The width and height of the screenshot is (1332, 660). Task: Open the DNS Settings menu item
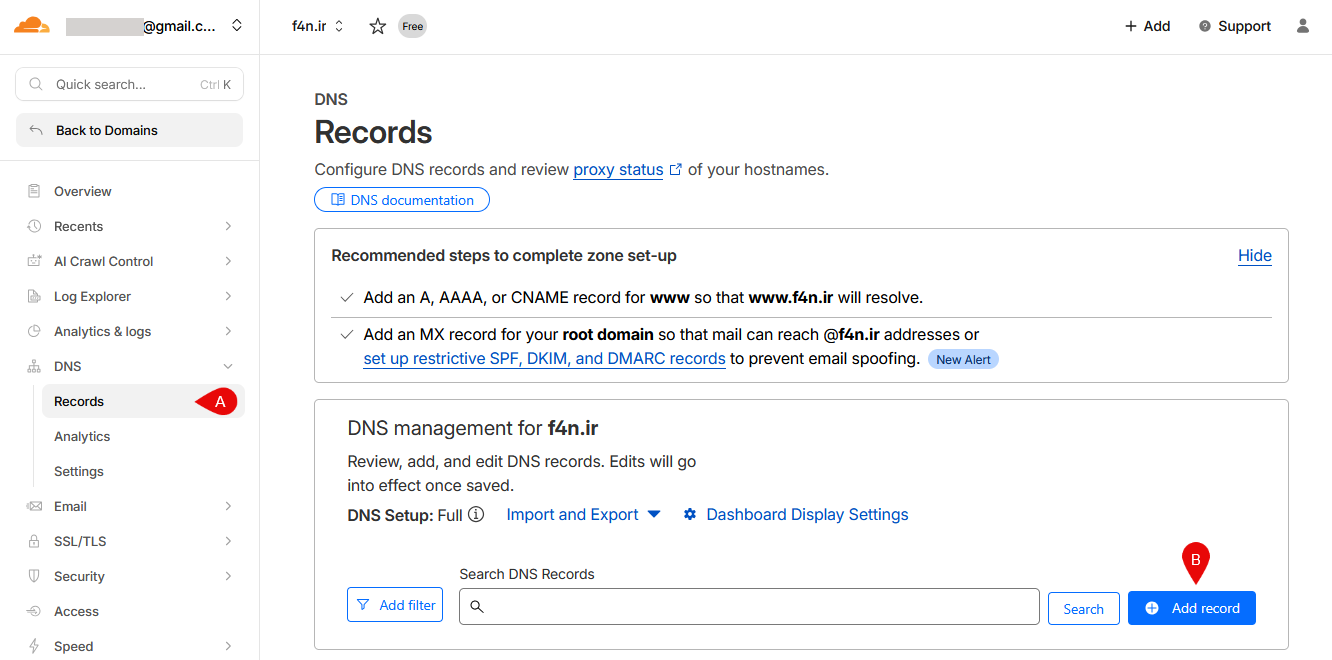click(x=79, y=471)
